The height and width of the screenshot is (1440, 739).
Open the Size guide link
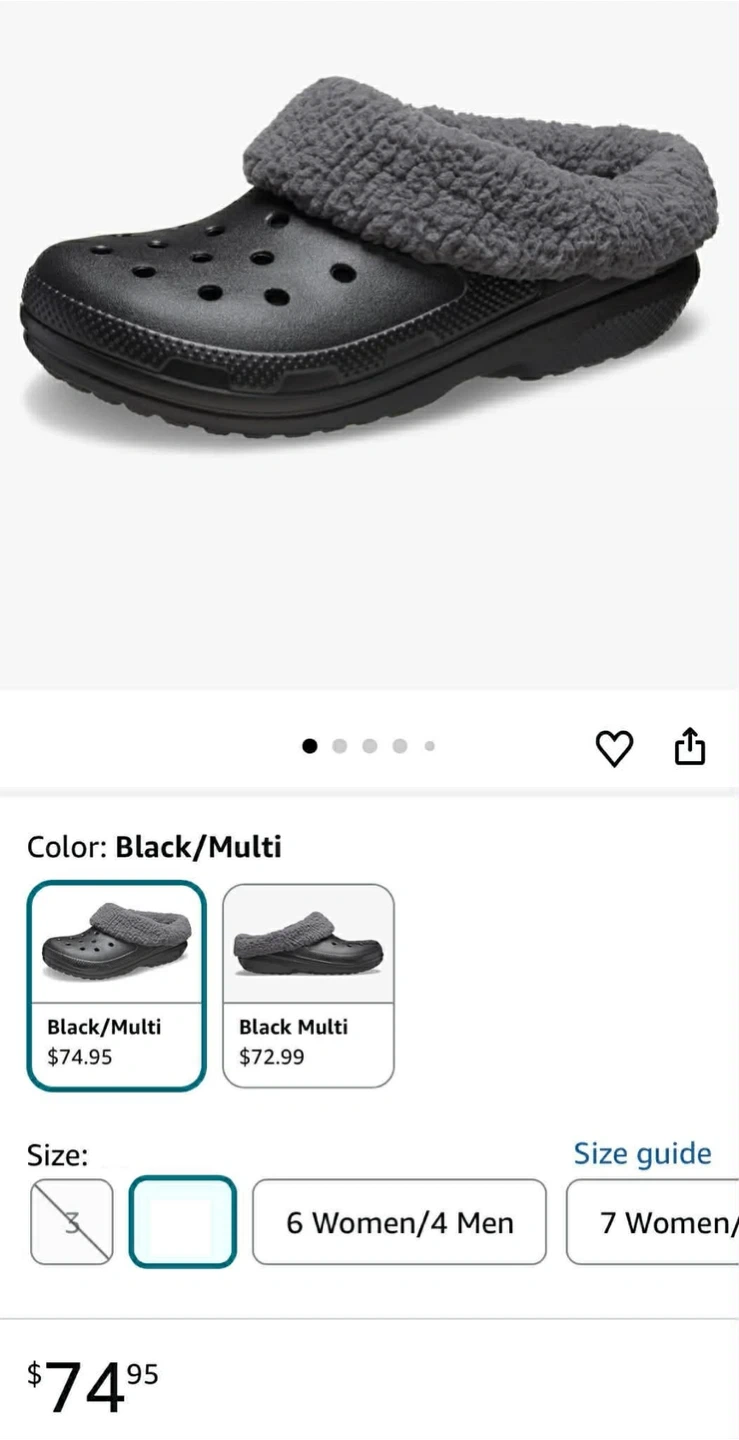point(642,1154)
